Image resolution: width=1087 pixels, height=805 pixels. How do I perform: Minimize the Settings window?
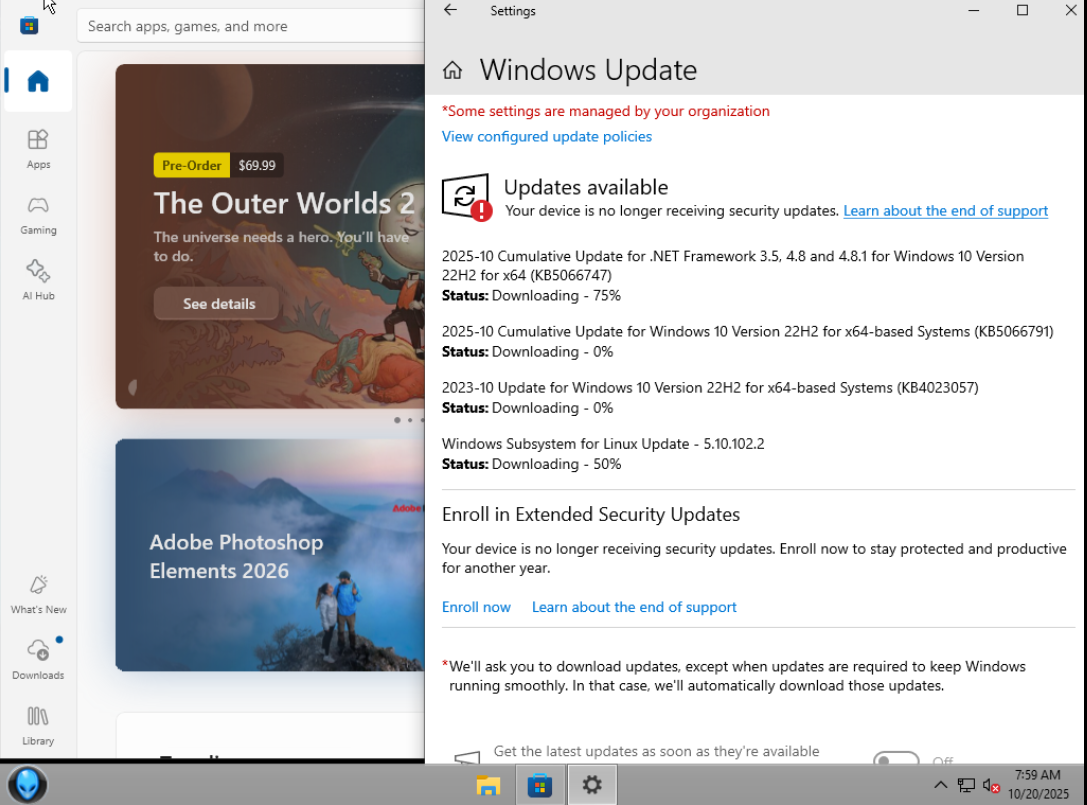tap(973, 10)
